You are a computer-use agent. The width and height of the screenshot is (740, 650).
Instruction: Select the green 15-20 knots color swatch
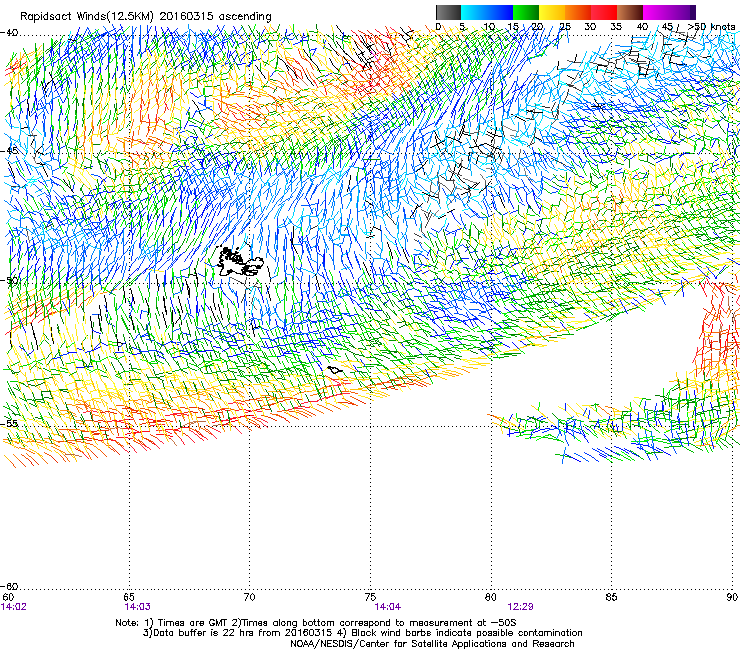click(x=526, y=12)
